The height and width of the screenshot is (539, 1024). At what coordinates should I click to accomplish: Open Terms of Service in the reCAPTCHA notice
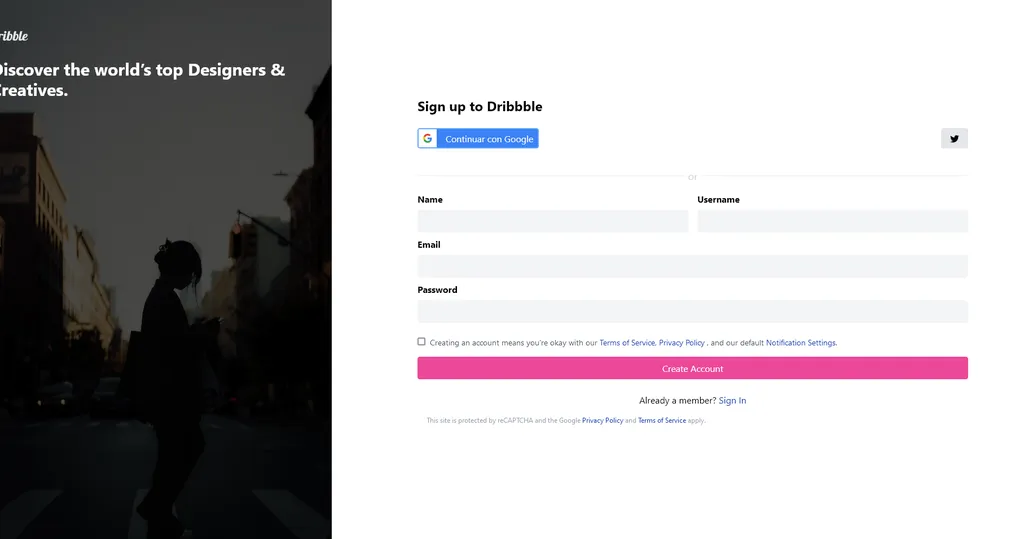662,421
